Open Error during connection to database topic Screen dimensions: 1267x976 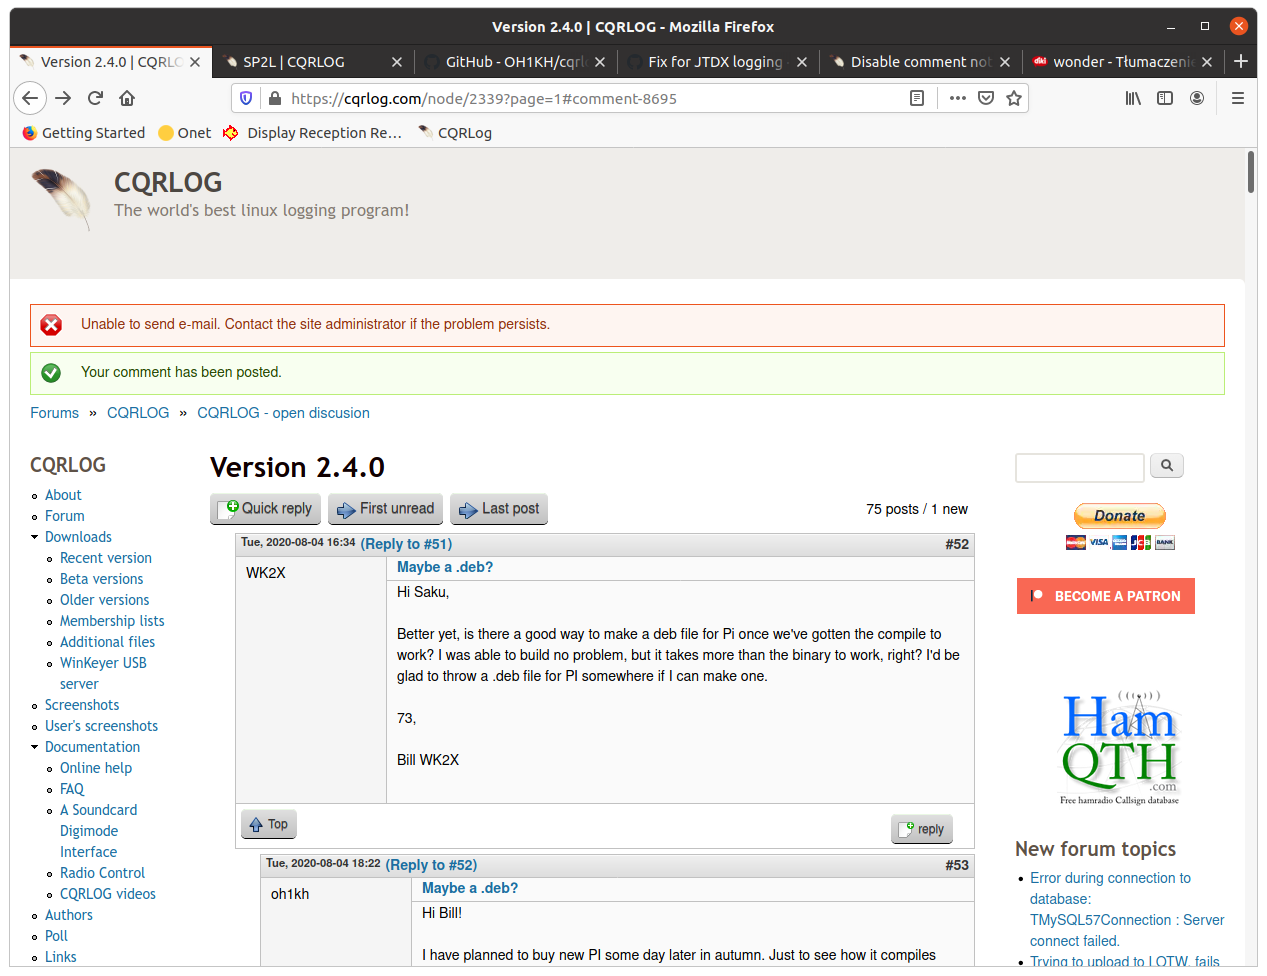(1127, 909)
